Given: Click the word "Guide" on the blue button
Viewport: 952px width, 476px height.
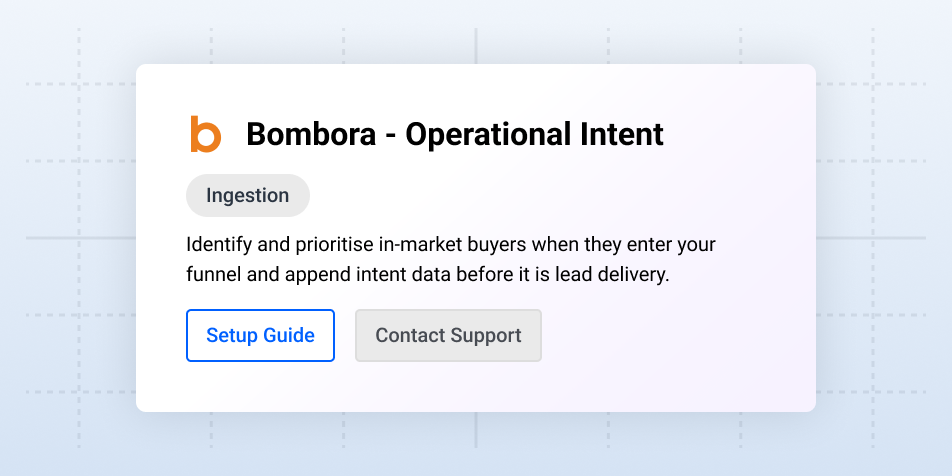Looking at the screenshot, I should 290,335.
